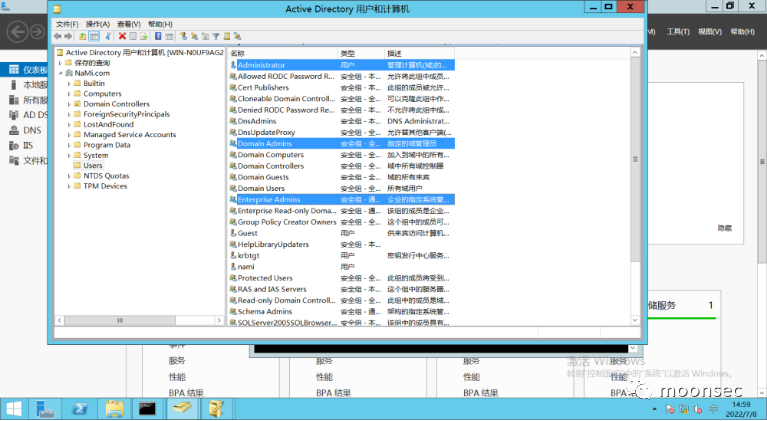This screenshot has height=421, width=767.
Task: Click tree pane horizontal scrollbar right arrow
Action: [x=219, y=320]
